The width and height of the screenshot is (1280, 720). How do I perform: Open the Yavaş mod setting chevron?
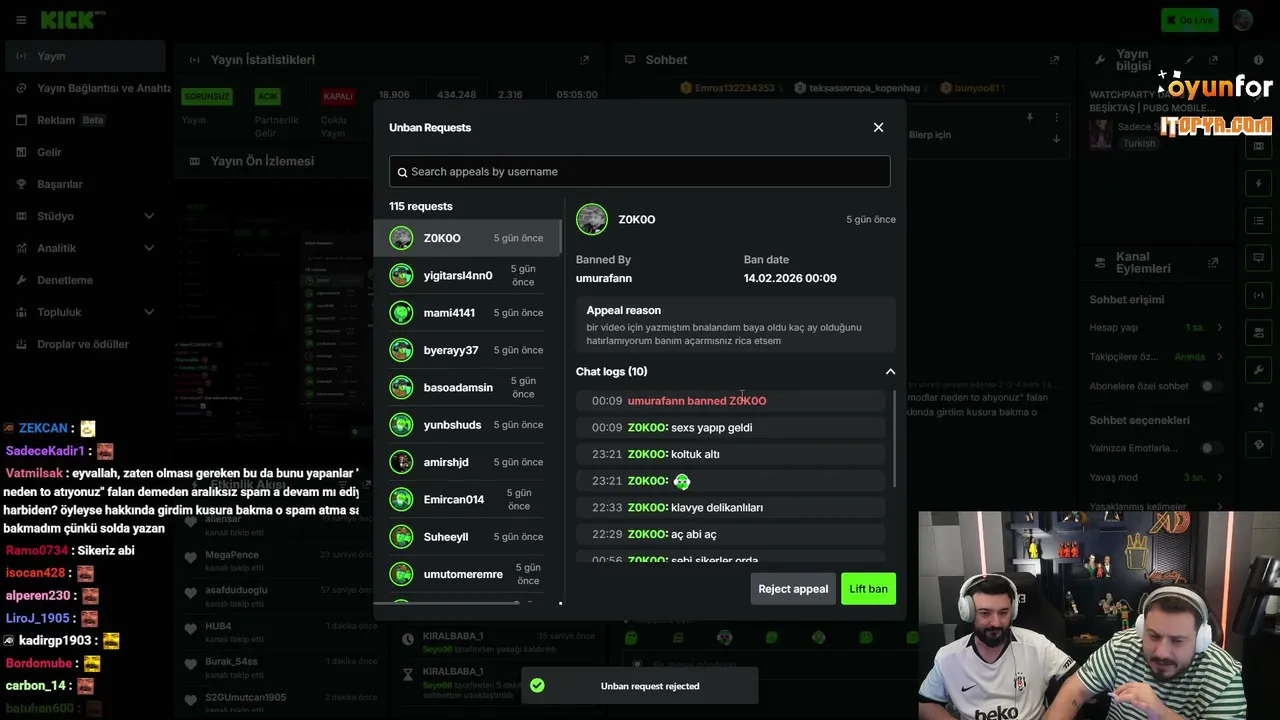tap(1220, 478)
